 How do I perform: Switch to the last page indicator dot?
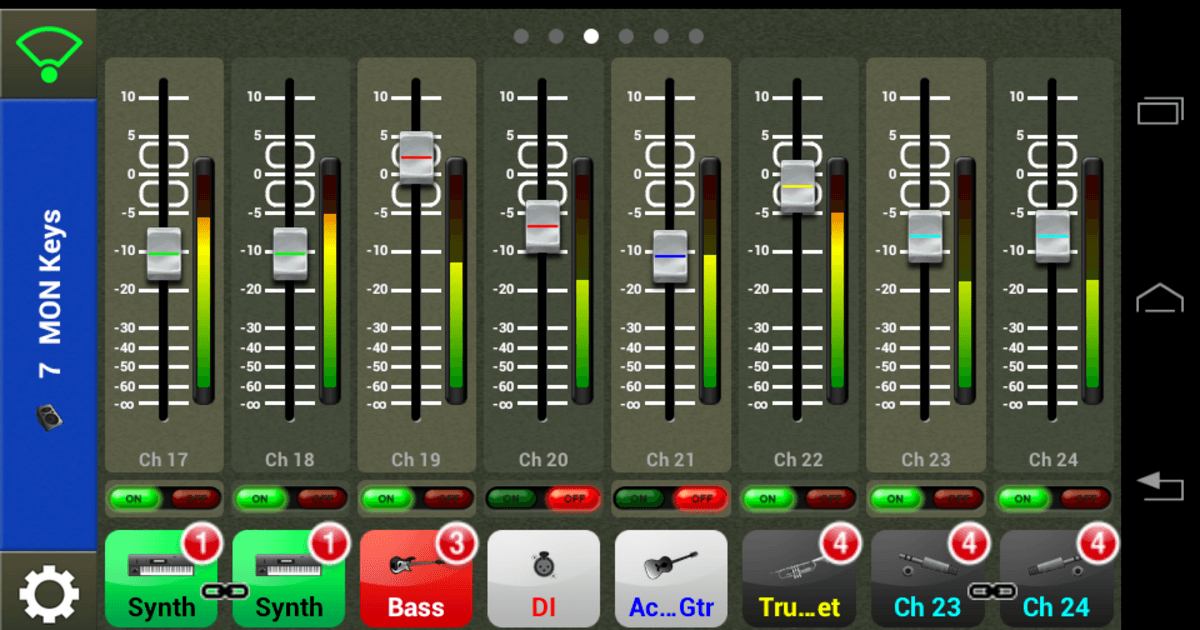[696, 36]
